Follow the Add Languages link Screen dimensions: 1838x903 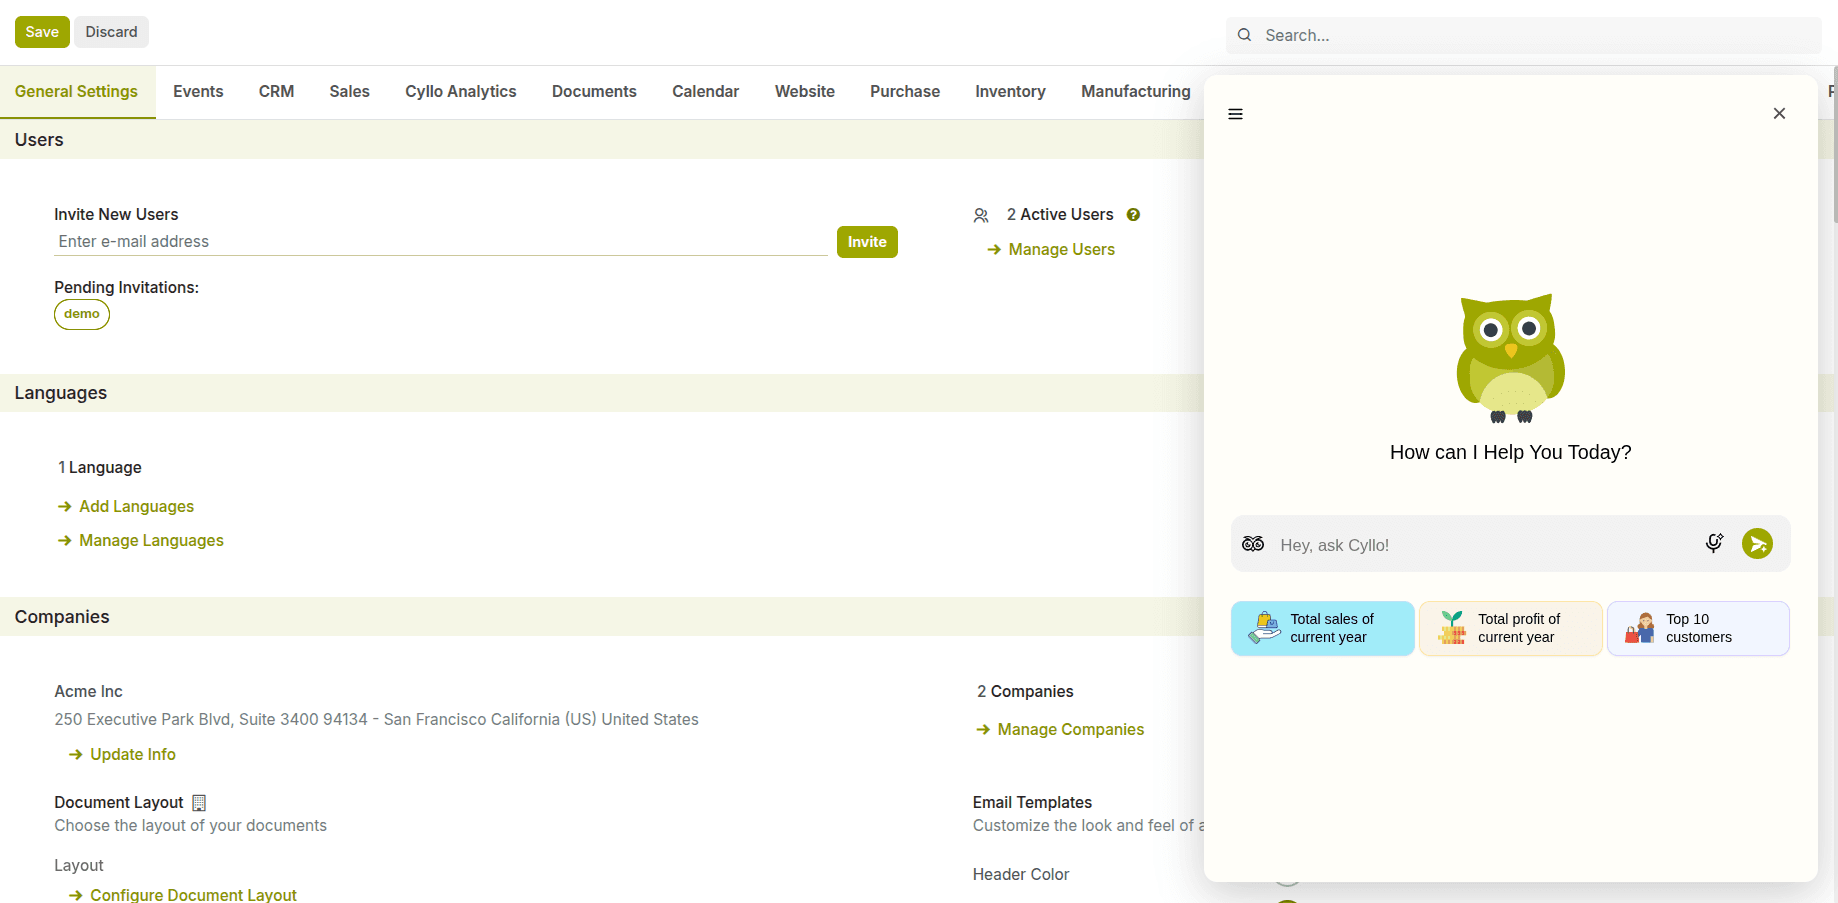pos(136,507)
